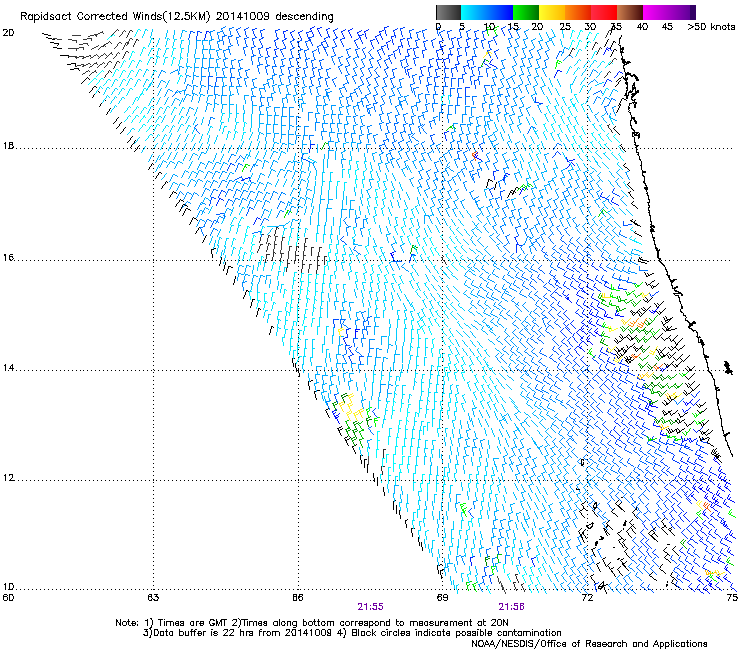Click the '>50 knots' legend label
This screenshot has width=740, height=650.
point(711,27)
